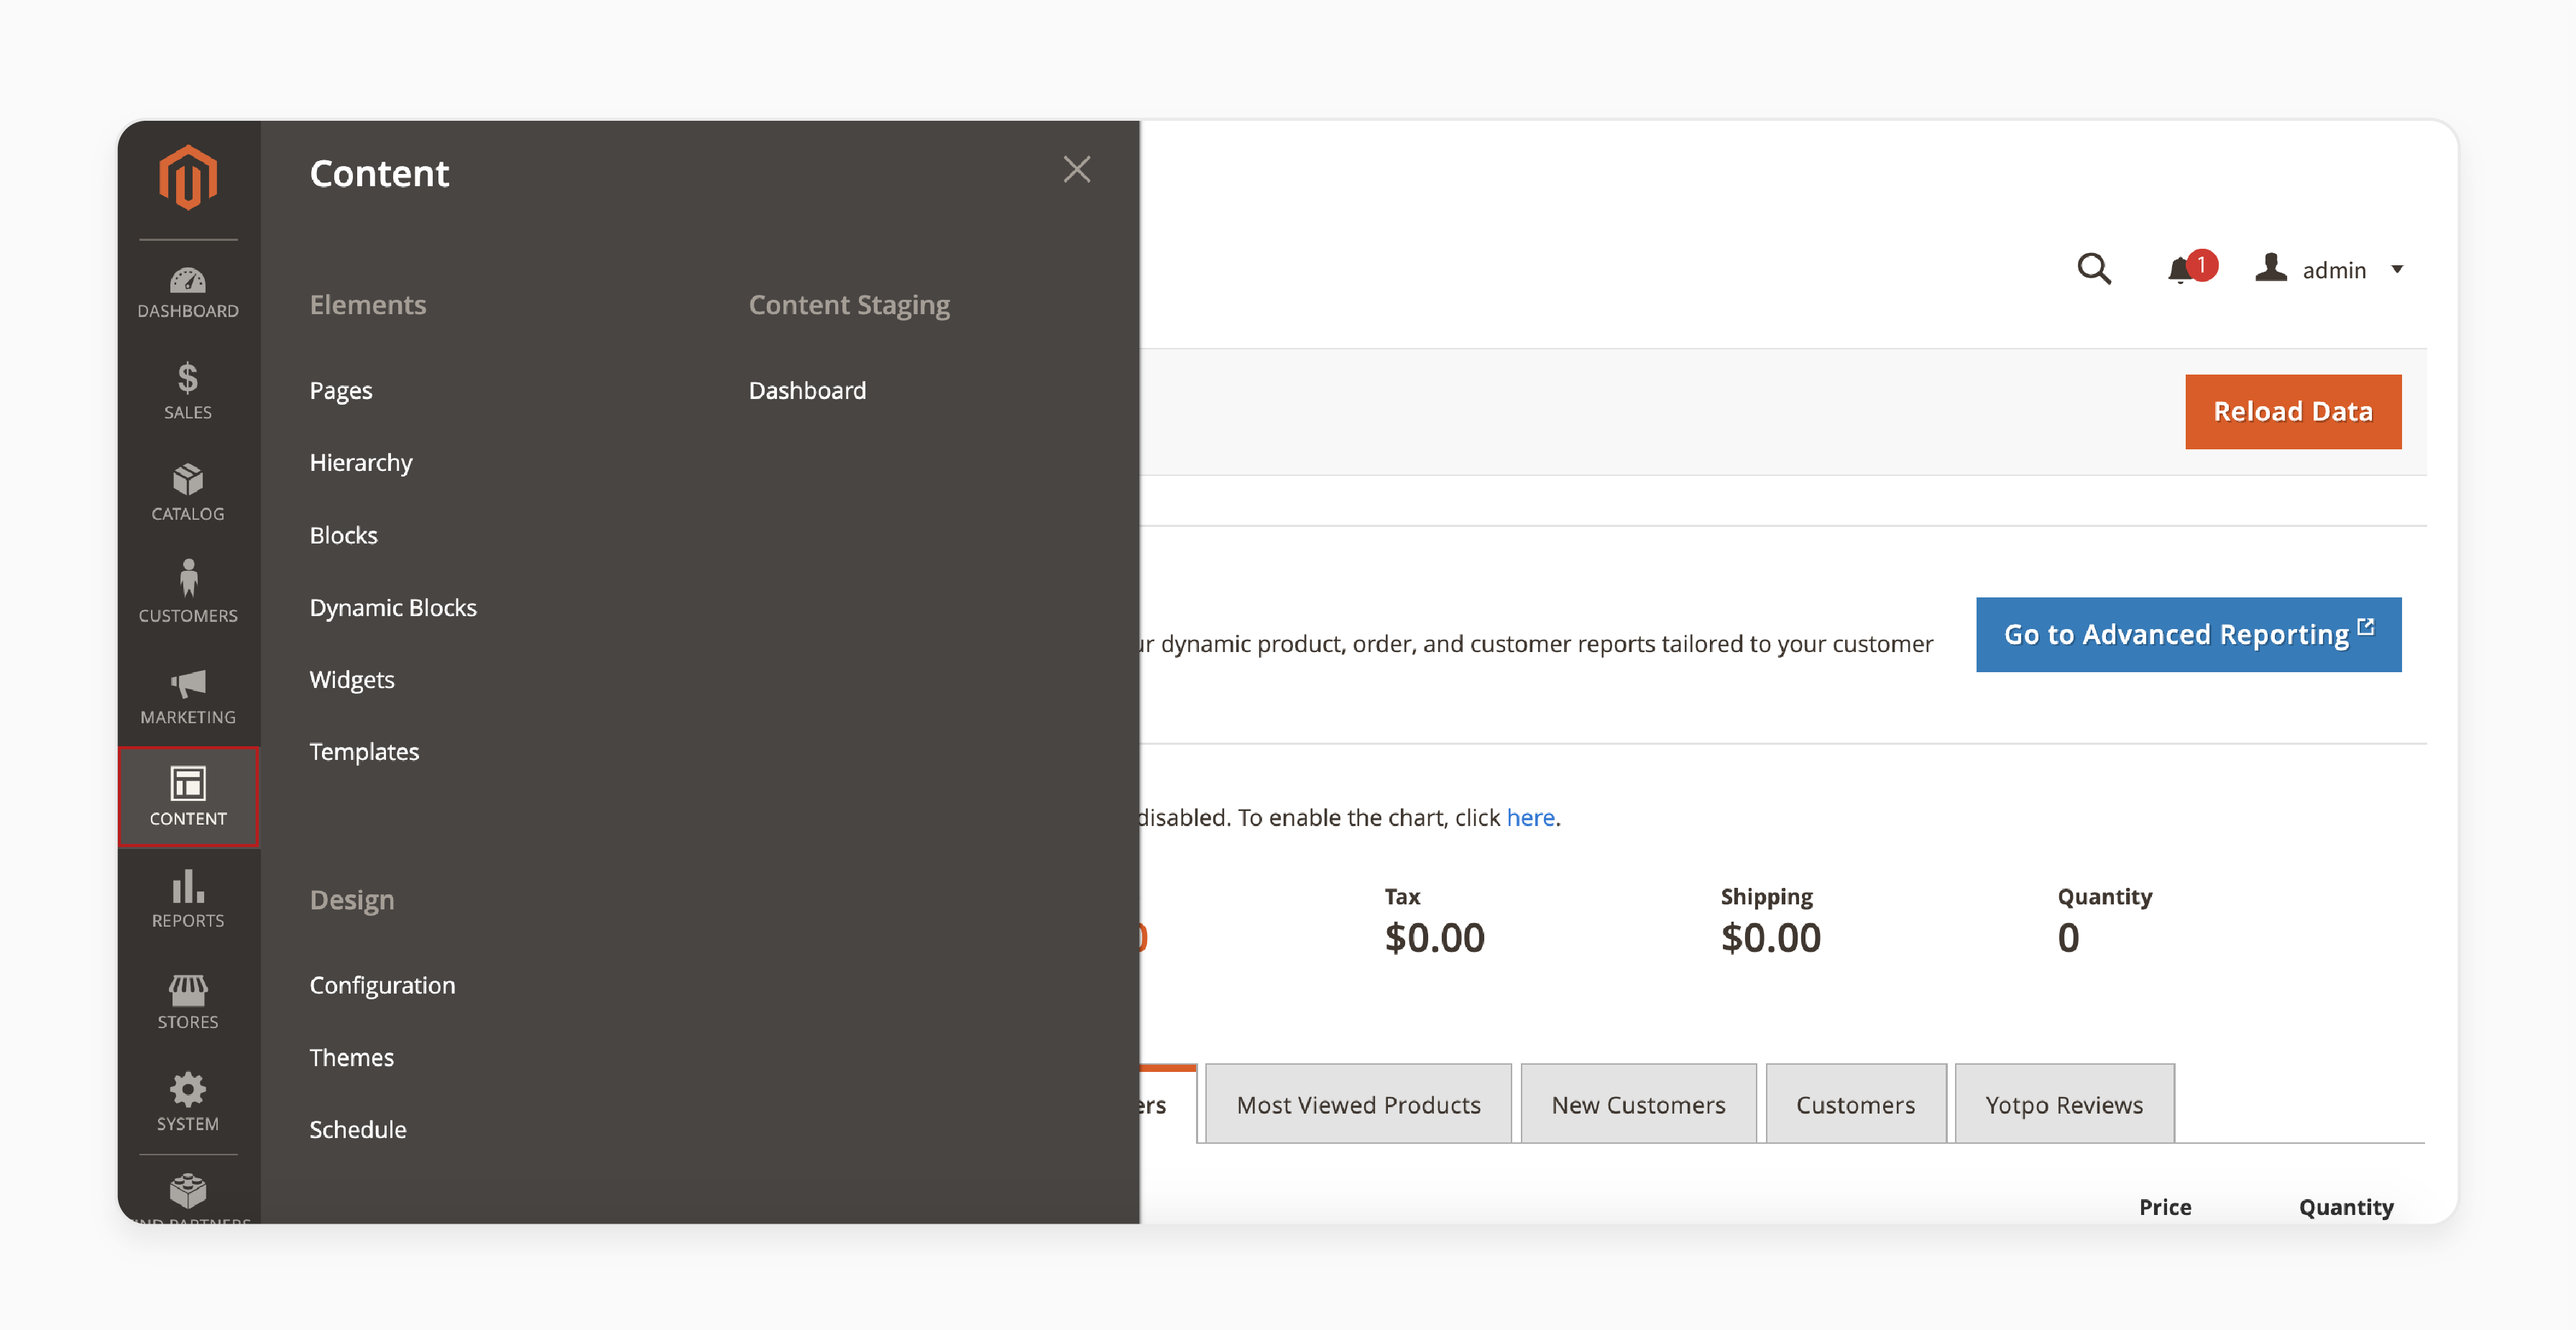This screenshot has height=1330, width=2576.
Task: Open Design Configuration item
Action: (x=382, y=985)
